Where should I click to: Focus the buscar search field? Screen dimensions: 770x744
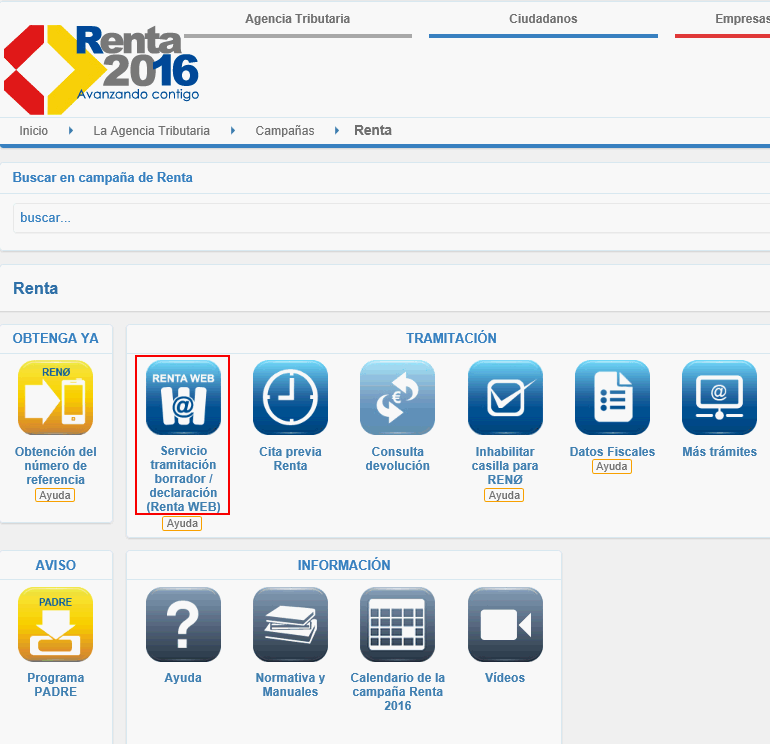click(x=391, y=218)
